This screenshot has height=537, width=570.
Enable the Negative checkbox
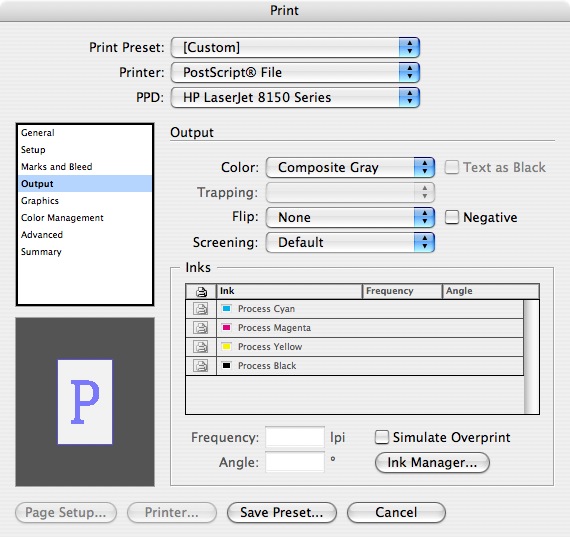(x=452, y=217)
